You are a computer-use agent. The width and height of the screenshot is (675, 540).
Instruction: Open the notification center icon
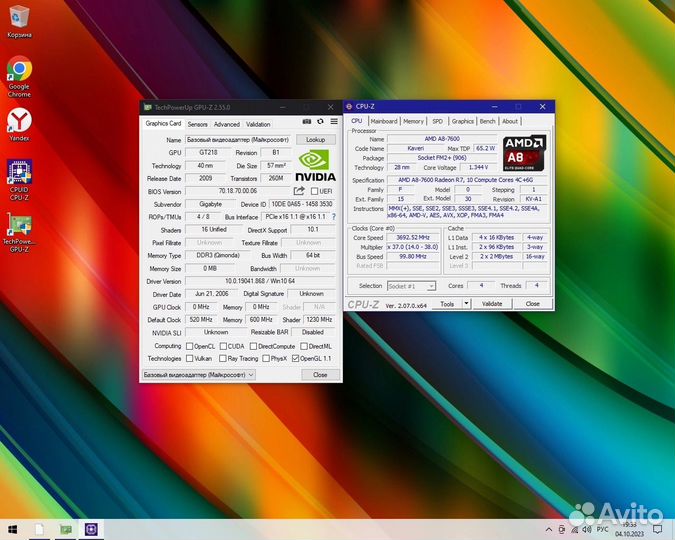(x=657, y=529)
